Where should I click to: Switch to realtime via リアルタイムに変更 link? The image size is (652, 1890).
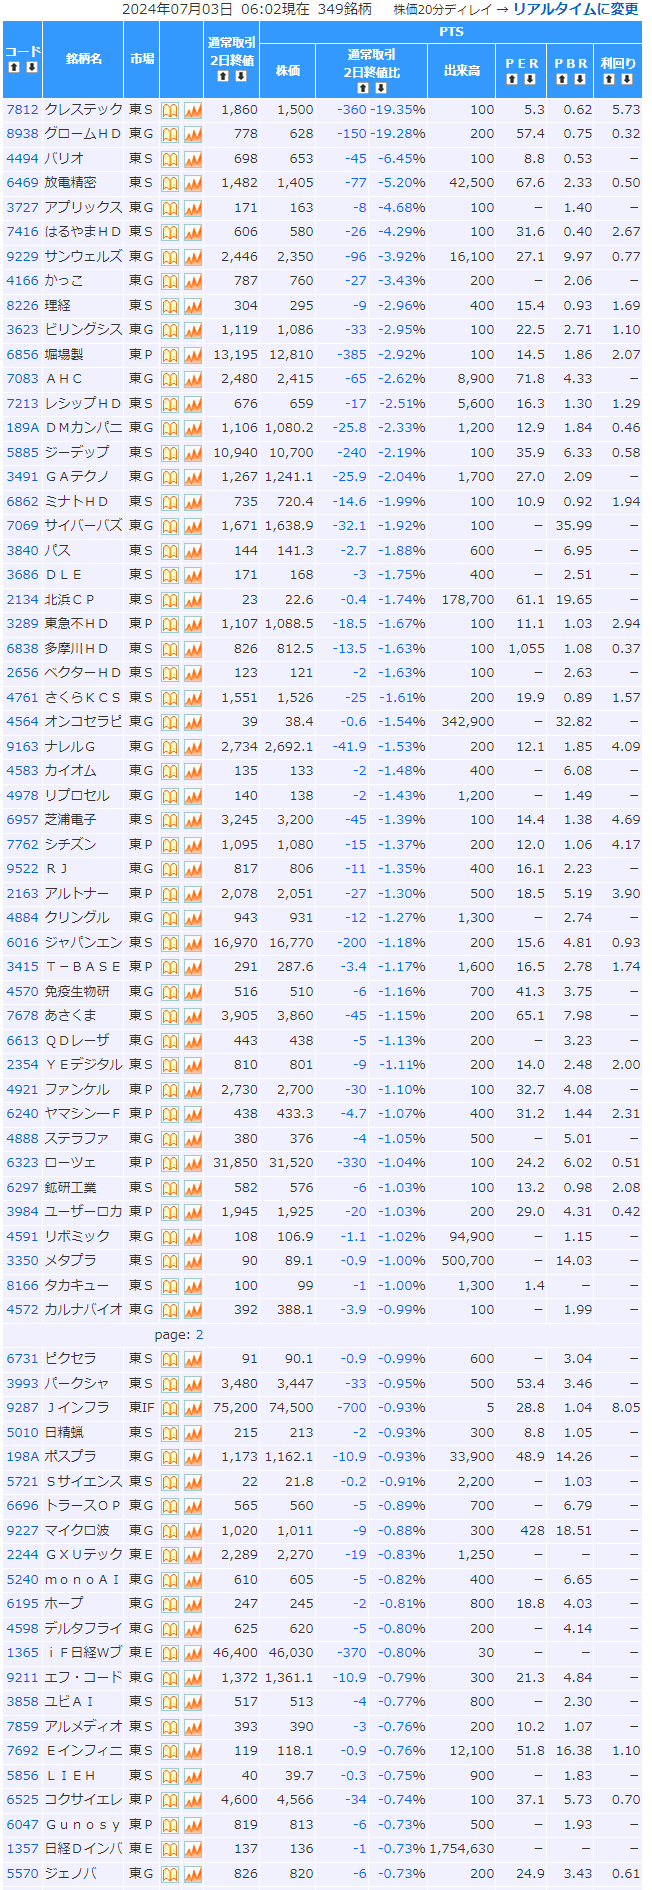575,9
